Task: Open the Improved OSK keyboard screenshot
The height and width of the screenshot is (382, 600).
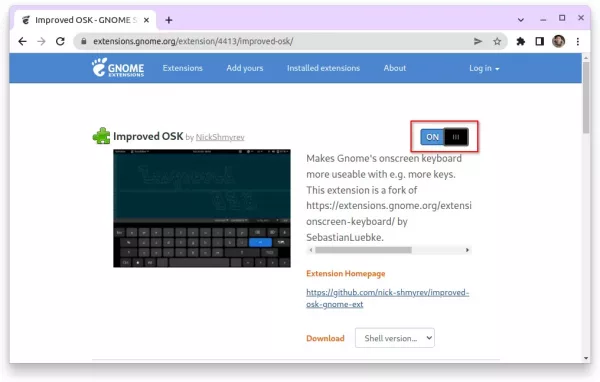Action: (x=202, y=208)
